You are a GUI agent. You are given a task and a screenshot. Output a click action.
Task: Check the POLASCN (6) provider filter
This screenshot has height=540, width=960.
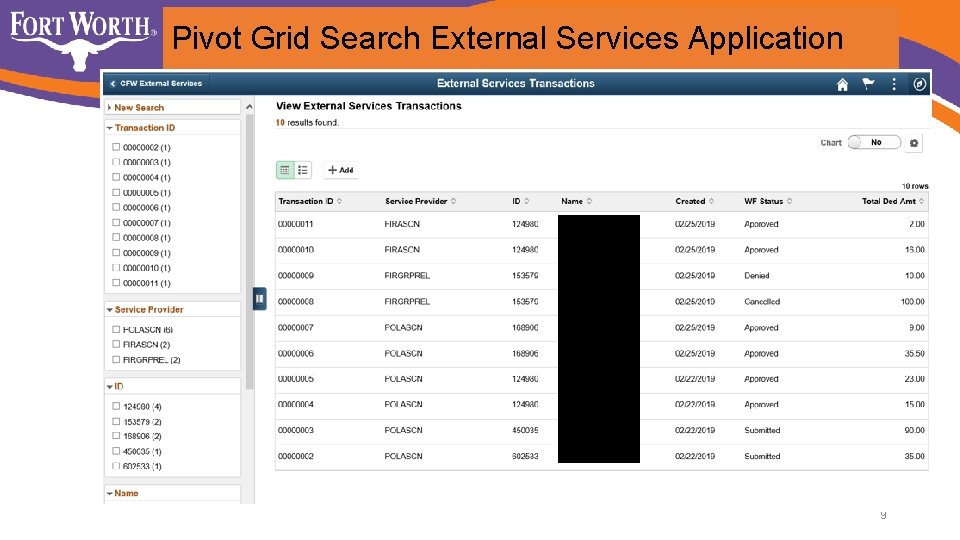(116, 329)
